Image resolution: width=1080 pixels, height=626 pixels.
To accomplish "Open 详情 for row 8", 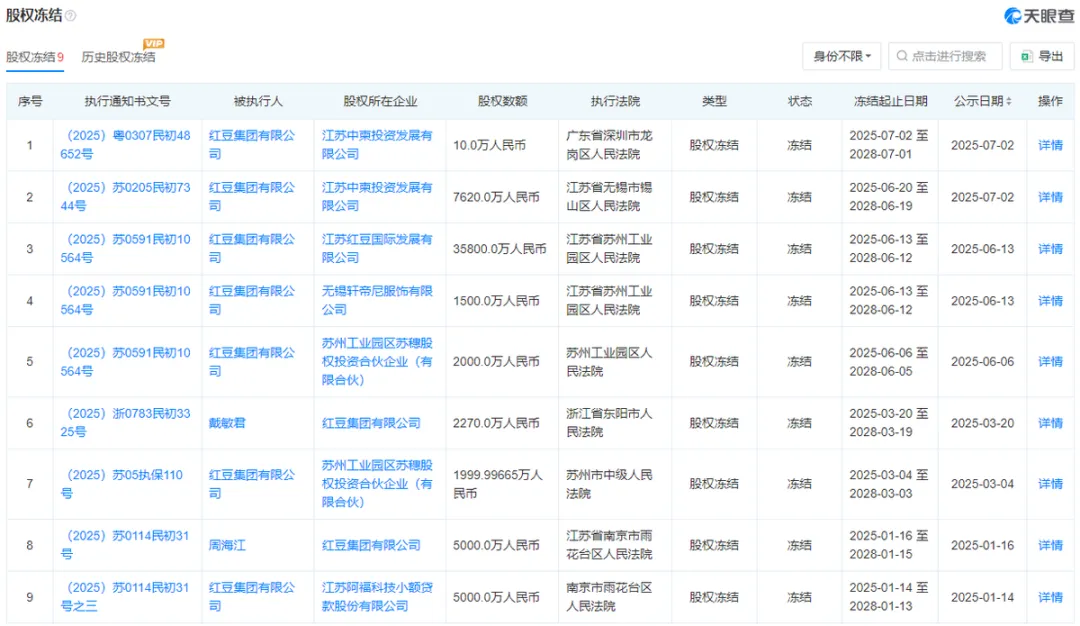I will click(x=1050, y=545).
